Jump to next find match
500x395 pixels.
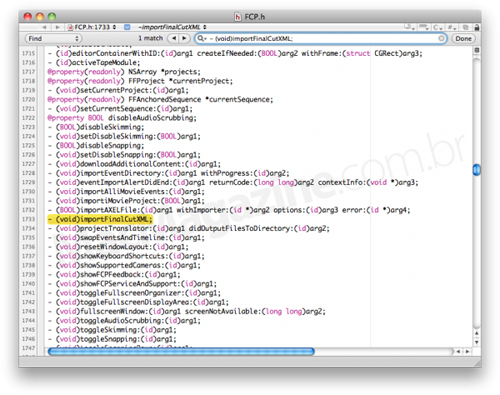pyautogui.click(x=185, y=38)
